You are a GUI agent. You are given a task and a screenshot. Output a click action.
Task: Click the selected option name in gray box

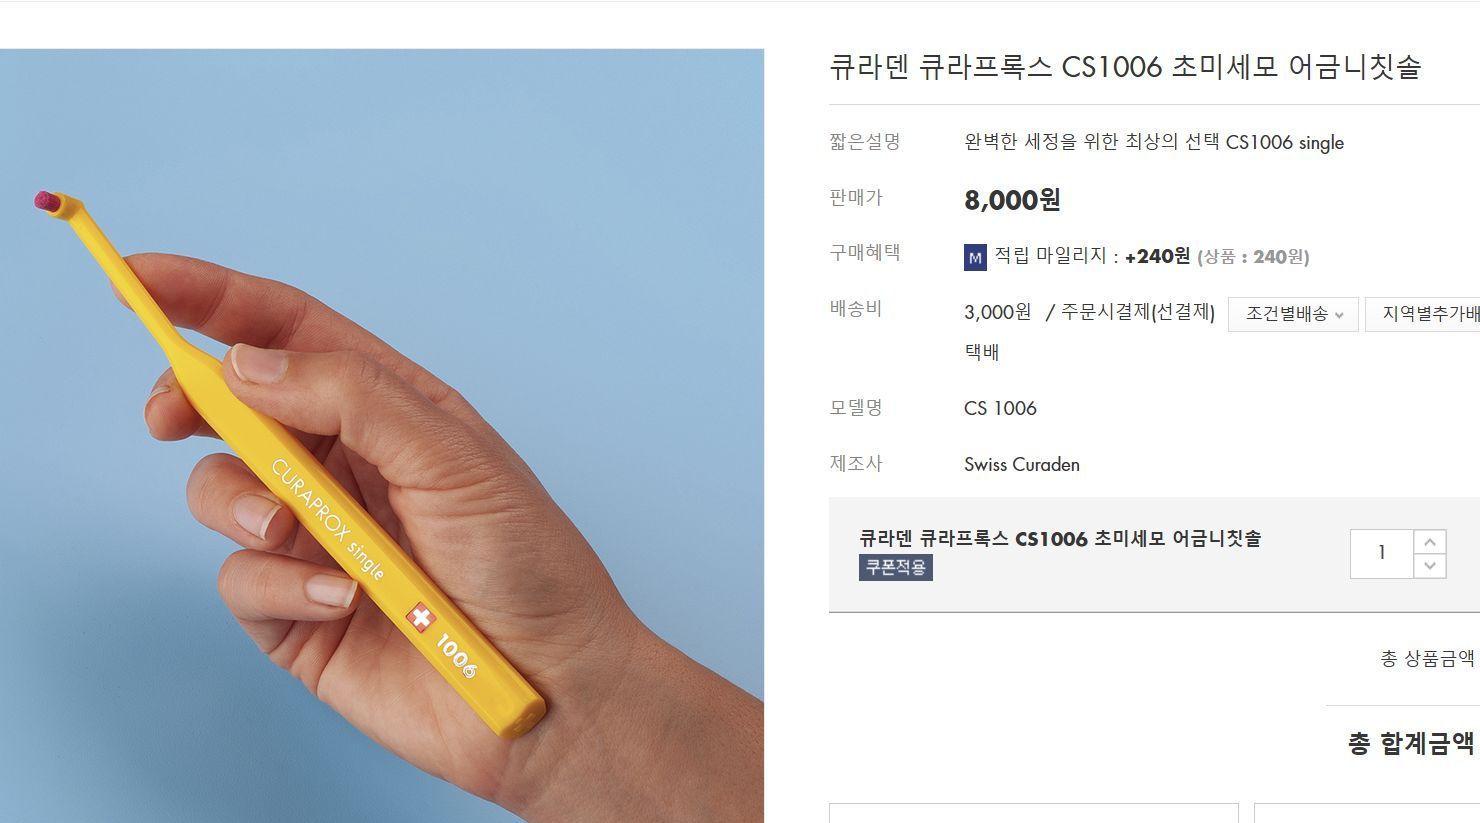pyautogui.click(x=1060, y=538)
